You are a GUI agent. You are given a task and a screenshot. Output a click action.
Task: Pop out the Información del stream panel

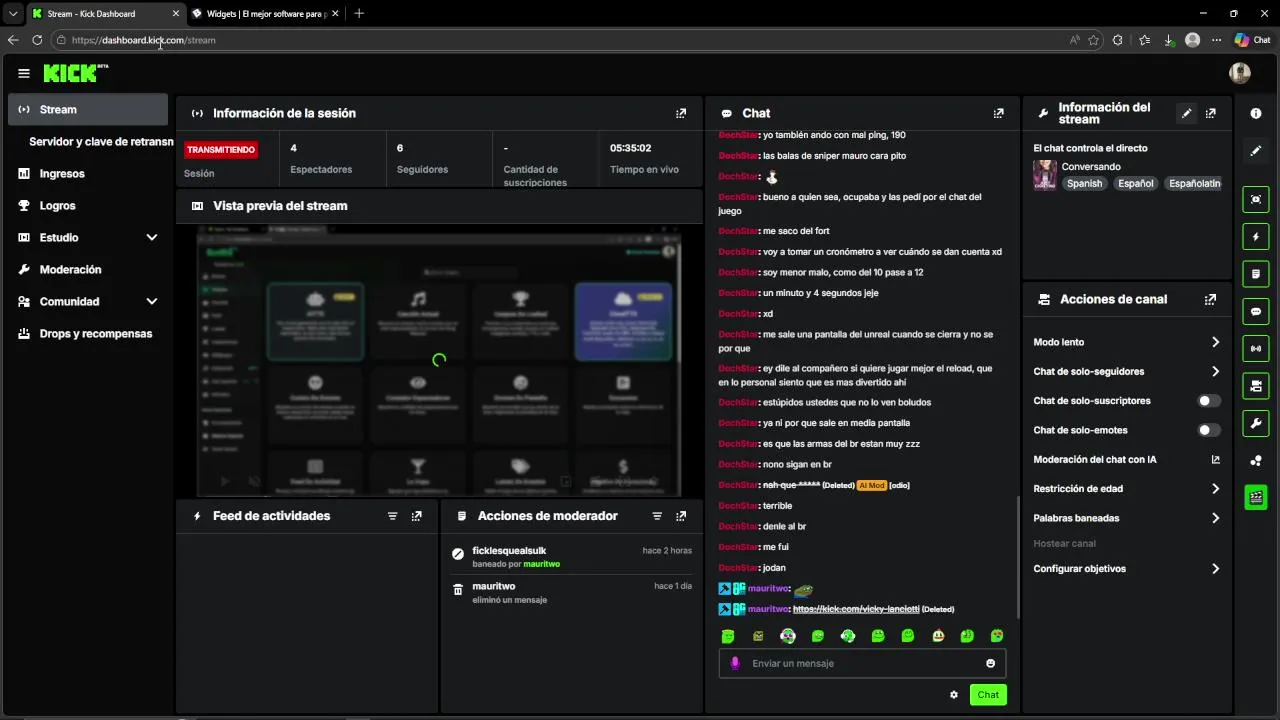pos(1211,114)
